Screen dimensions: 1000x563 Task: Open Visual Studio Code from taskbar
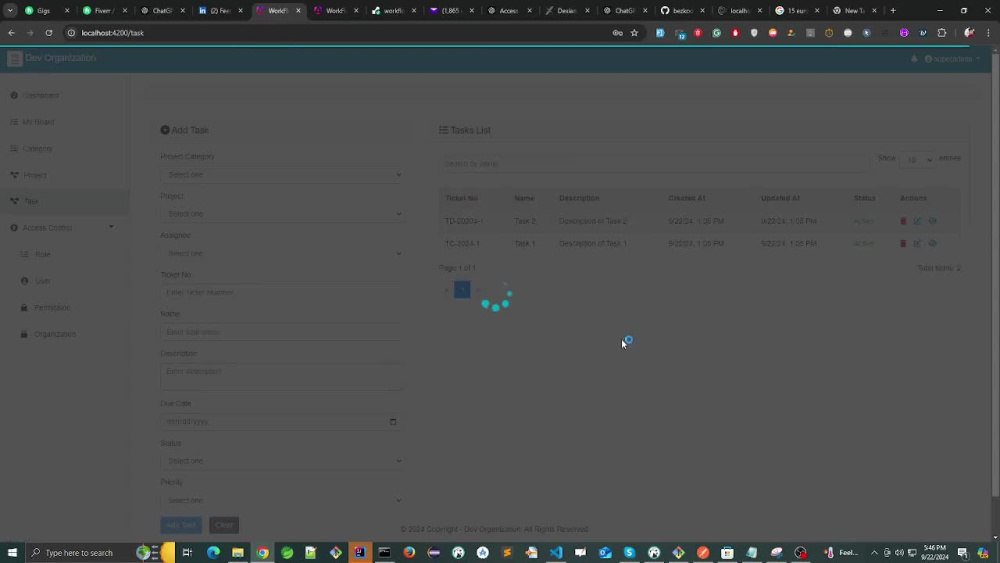[x=555, y=552]
